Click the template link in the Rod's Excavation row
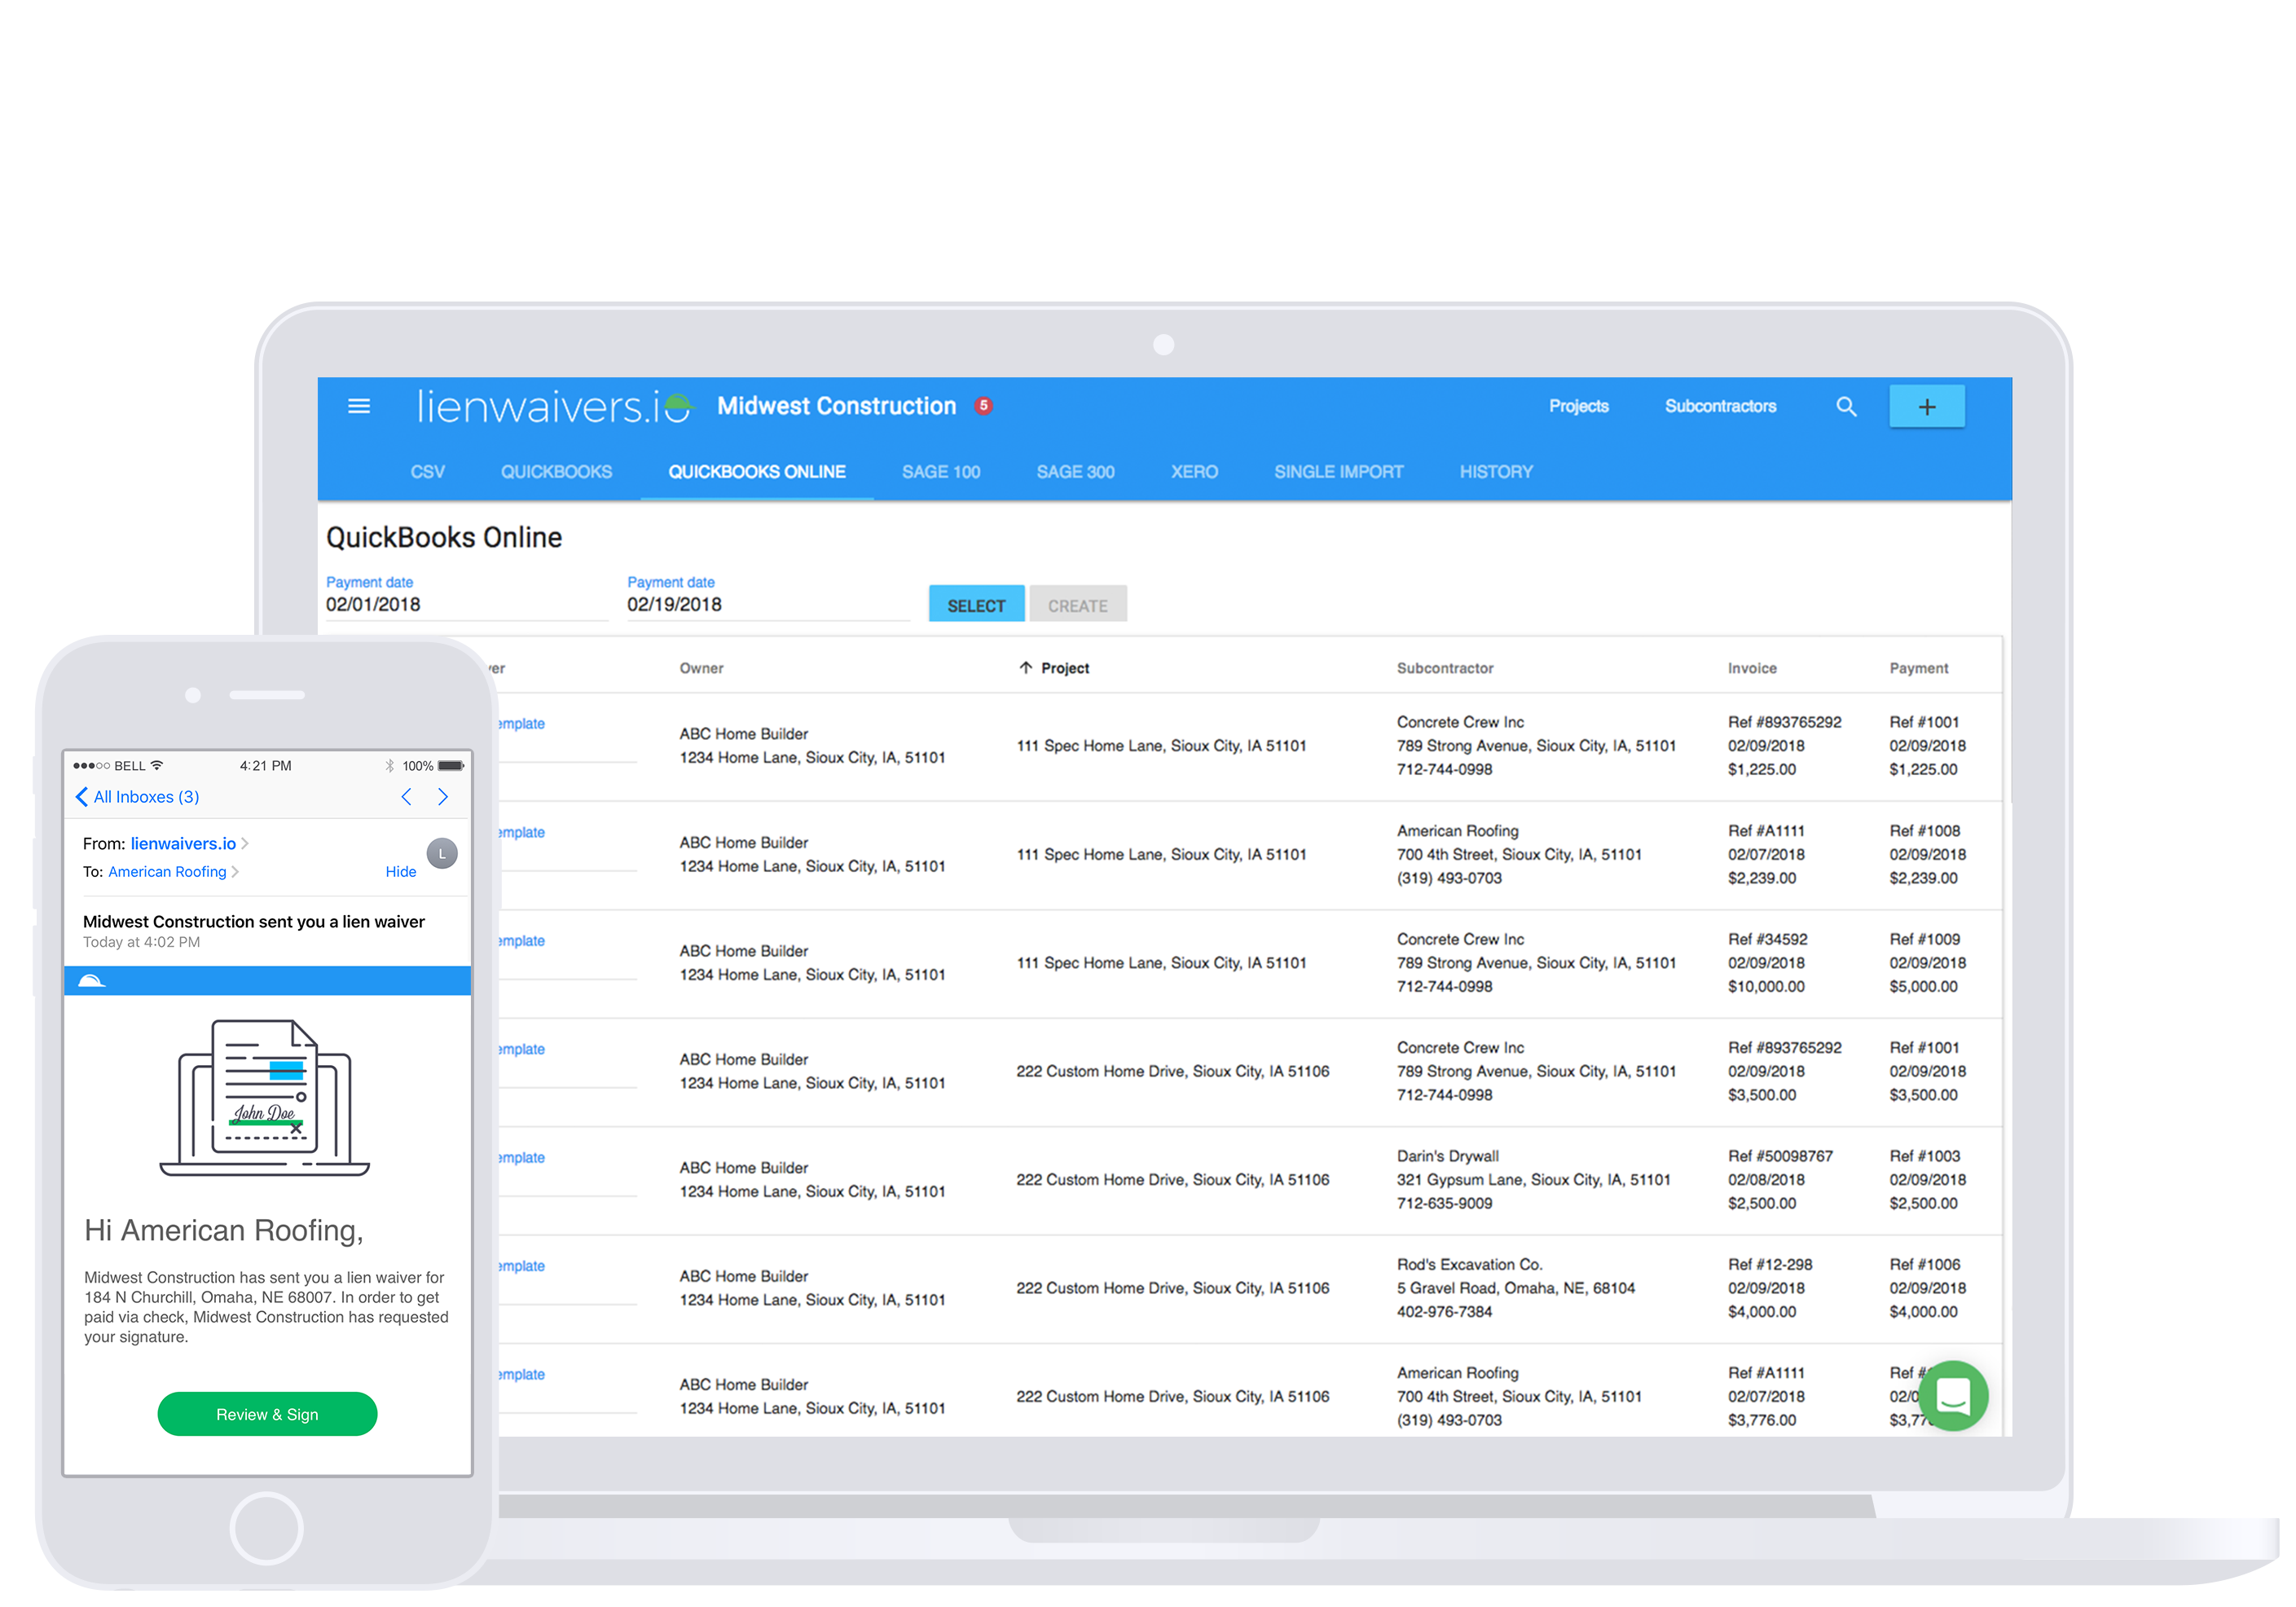Screen dimensions: 2296x1607 point(521,1266)
